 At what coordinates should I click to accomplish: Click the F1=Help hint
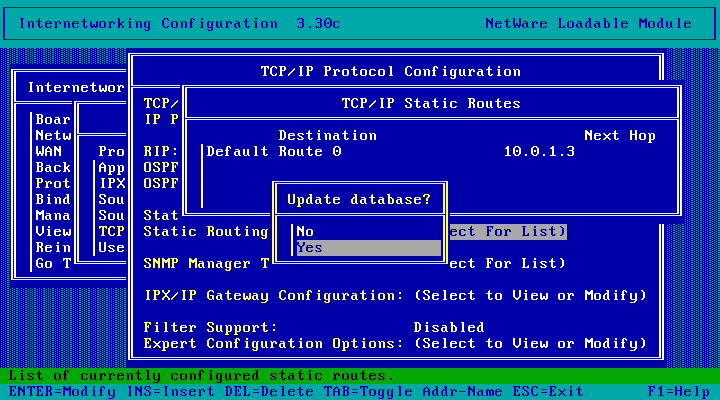pos(678,392)
